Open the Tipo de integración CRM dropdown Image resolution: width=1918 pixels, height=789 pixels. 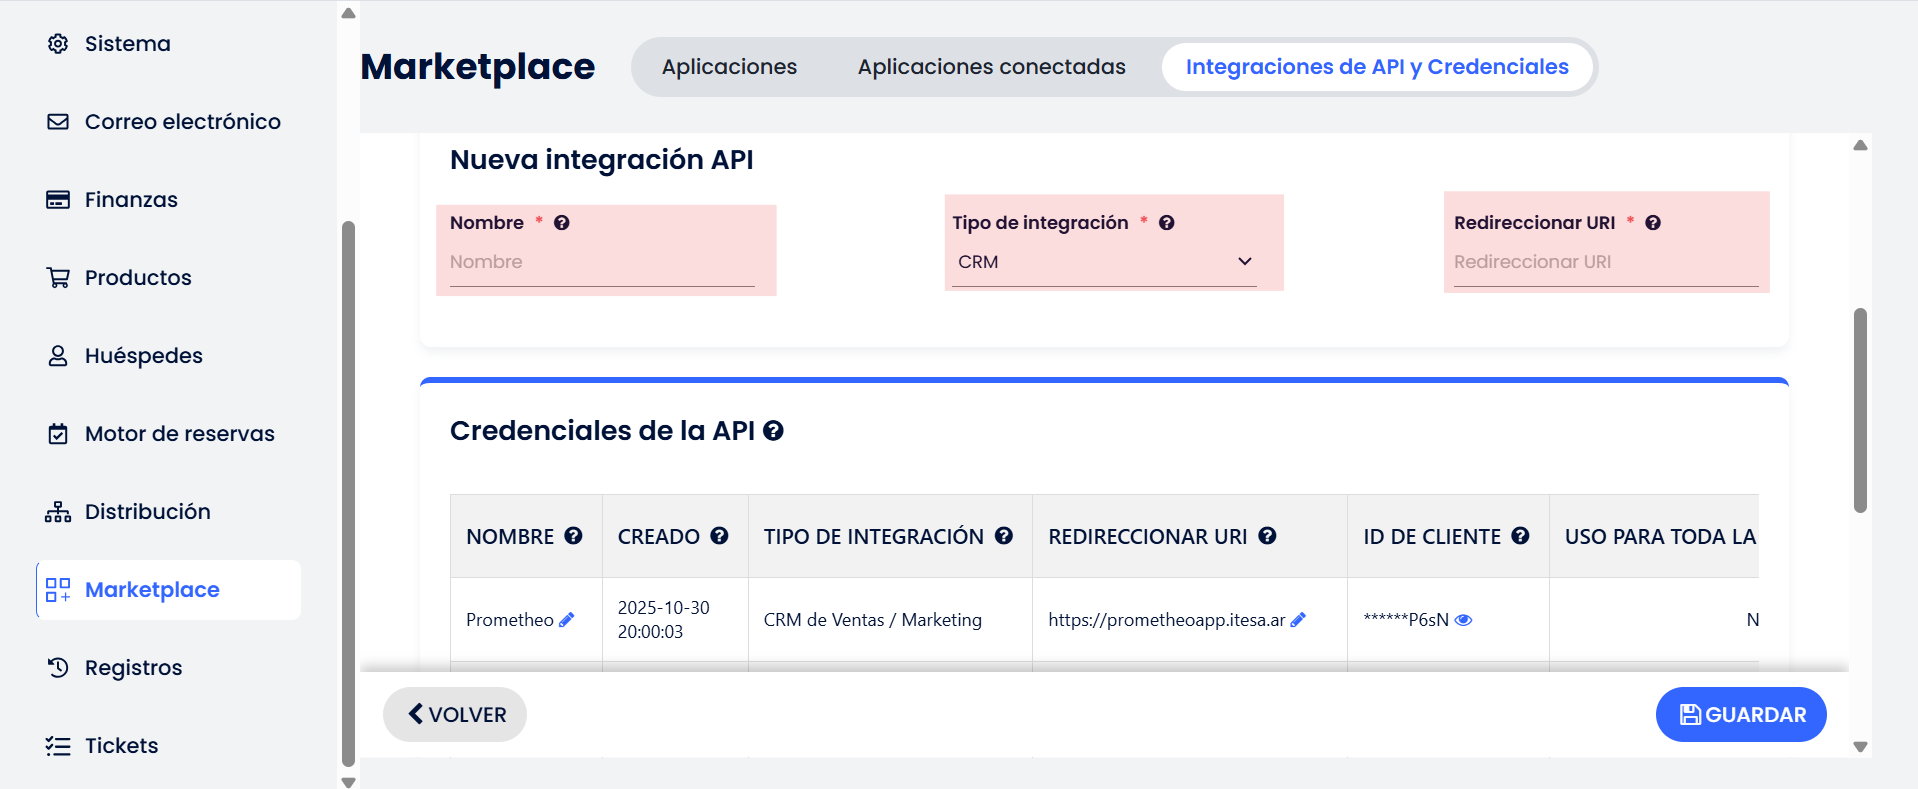[x=1103, y=262]
